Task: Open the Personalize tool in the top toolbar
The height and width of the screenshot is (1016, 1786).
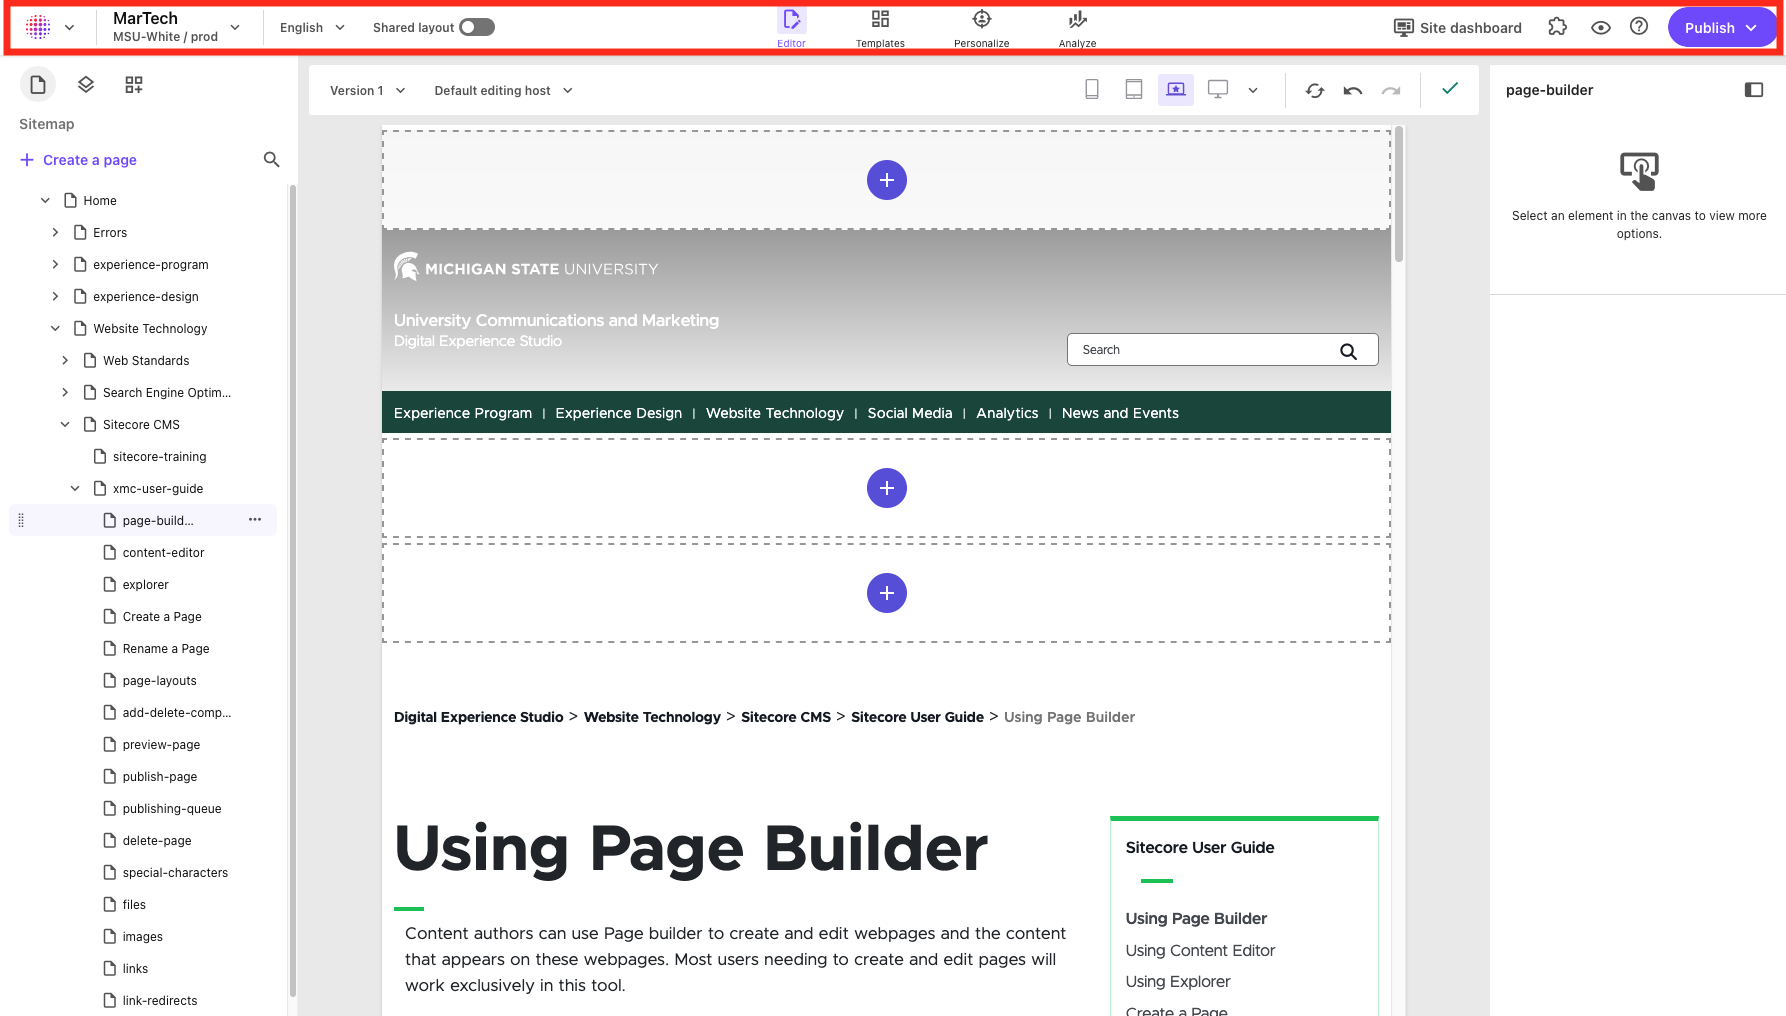Action: [981, 27]
